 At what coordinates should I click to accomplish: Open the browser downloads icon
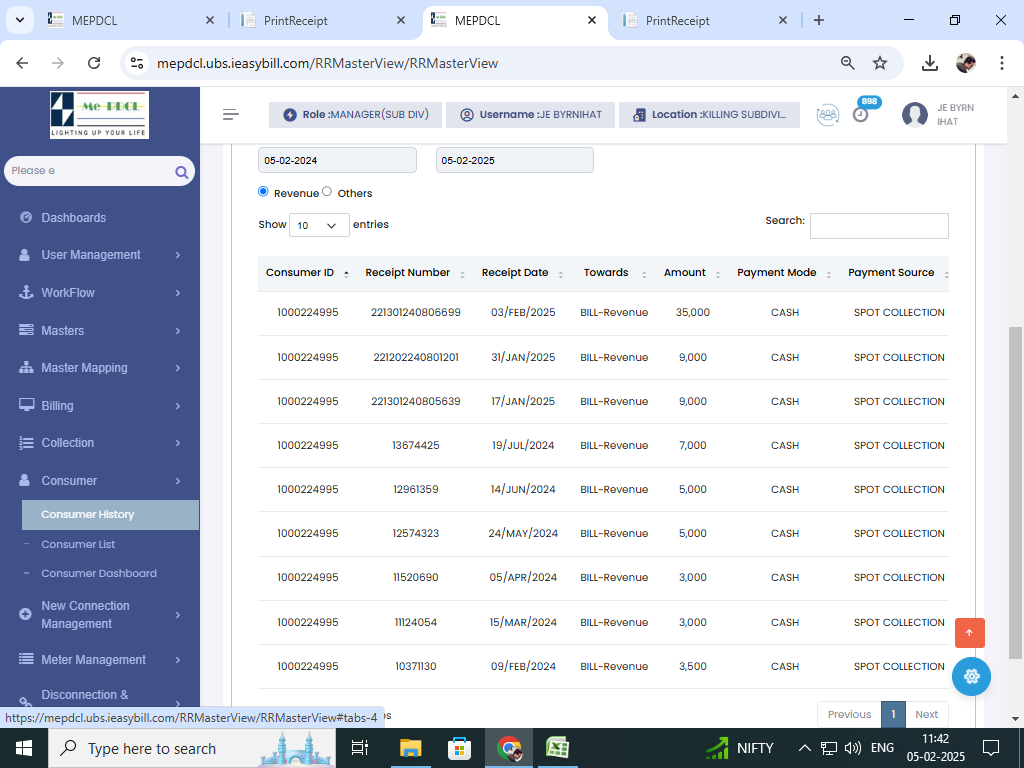click(x=929, y=63)
